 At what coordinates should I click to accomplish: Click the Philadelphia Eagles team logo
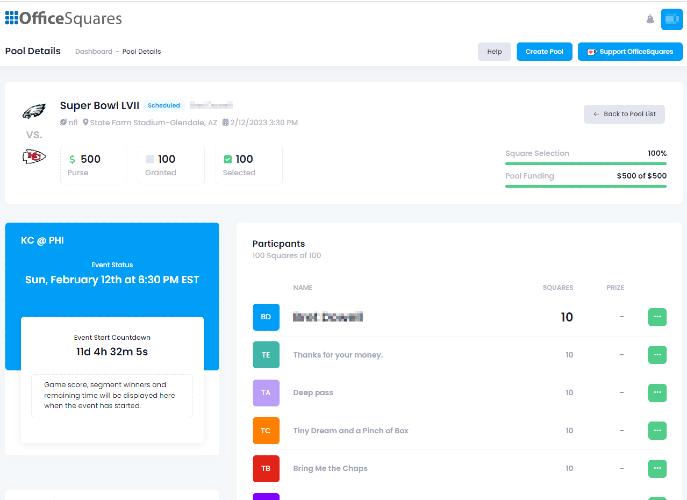34,111
